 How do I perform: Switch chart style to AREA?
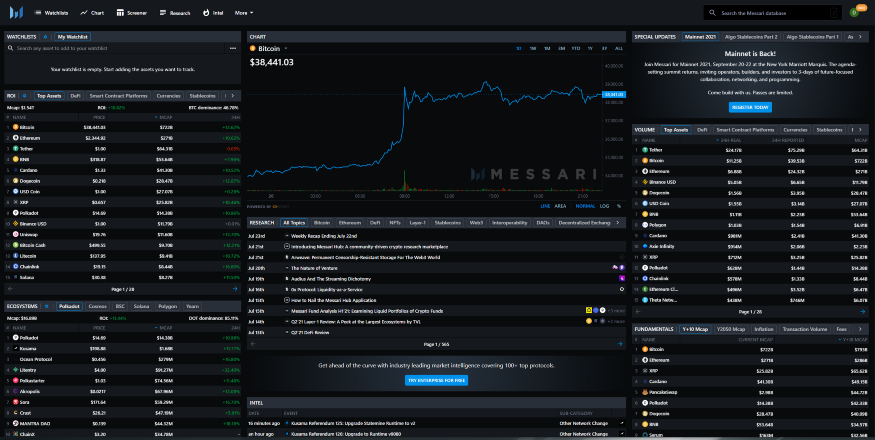tap(560, 206)
